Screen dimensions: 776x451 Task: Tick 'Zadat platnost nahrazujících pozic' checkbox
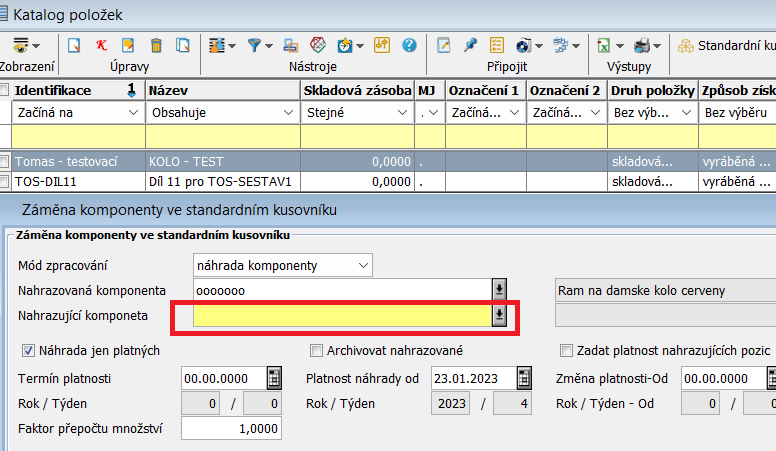[567, 351]
